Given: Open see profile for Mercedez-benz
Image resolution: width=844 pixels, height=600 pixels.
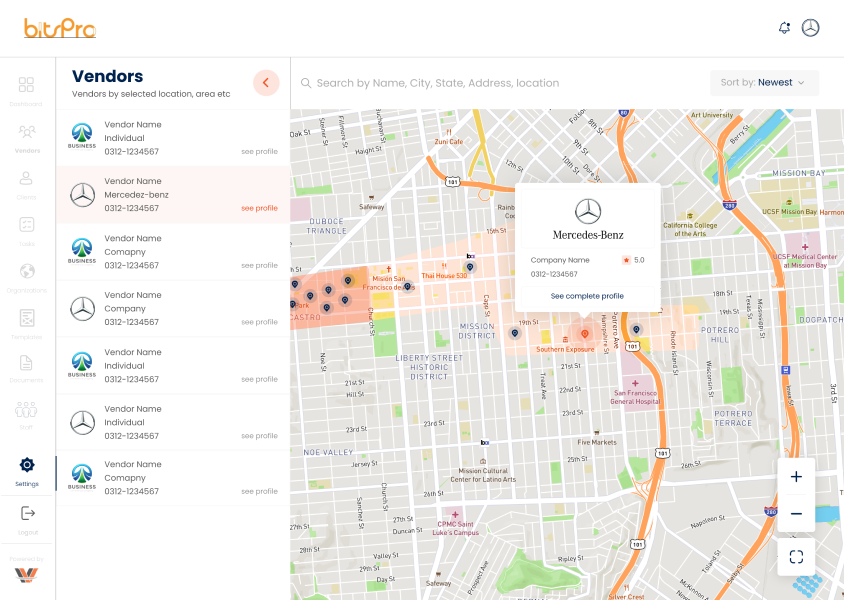Looking at the screenshot, I should pyautogui.click(x=259, y=208).
